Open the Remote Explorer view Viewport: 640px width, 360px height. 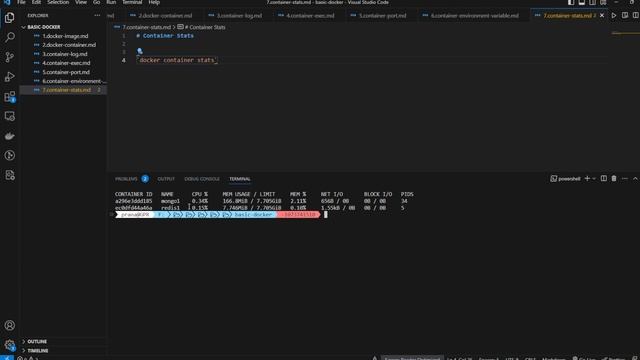click(9, 116)
